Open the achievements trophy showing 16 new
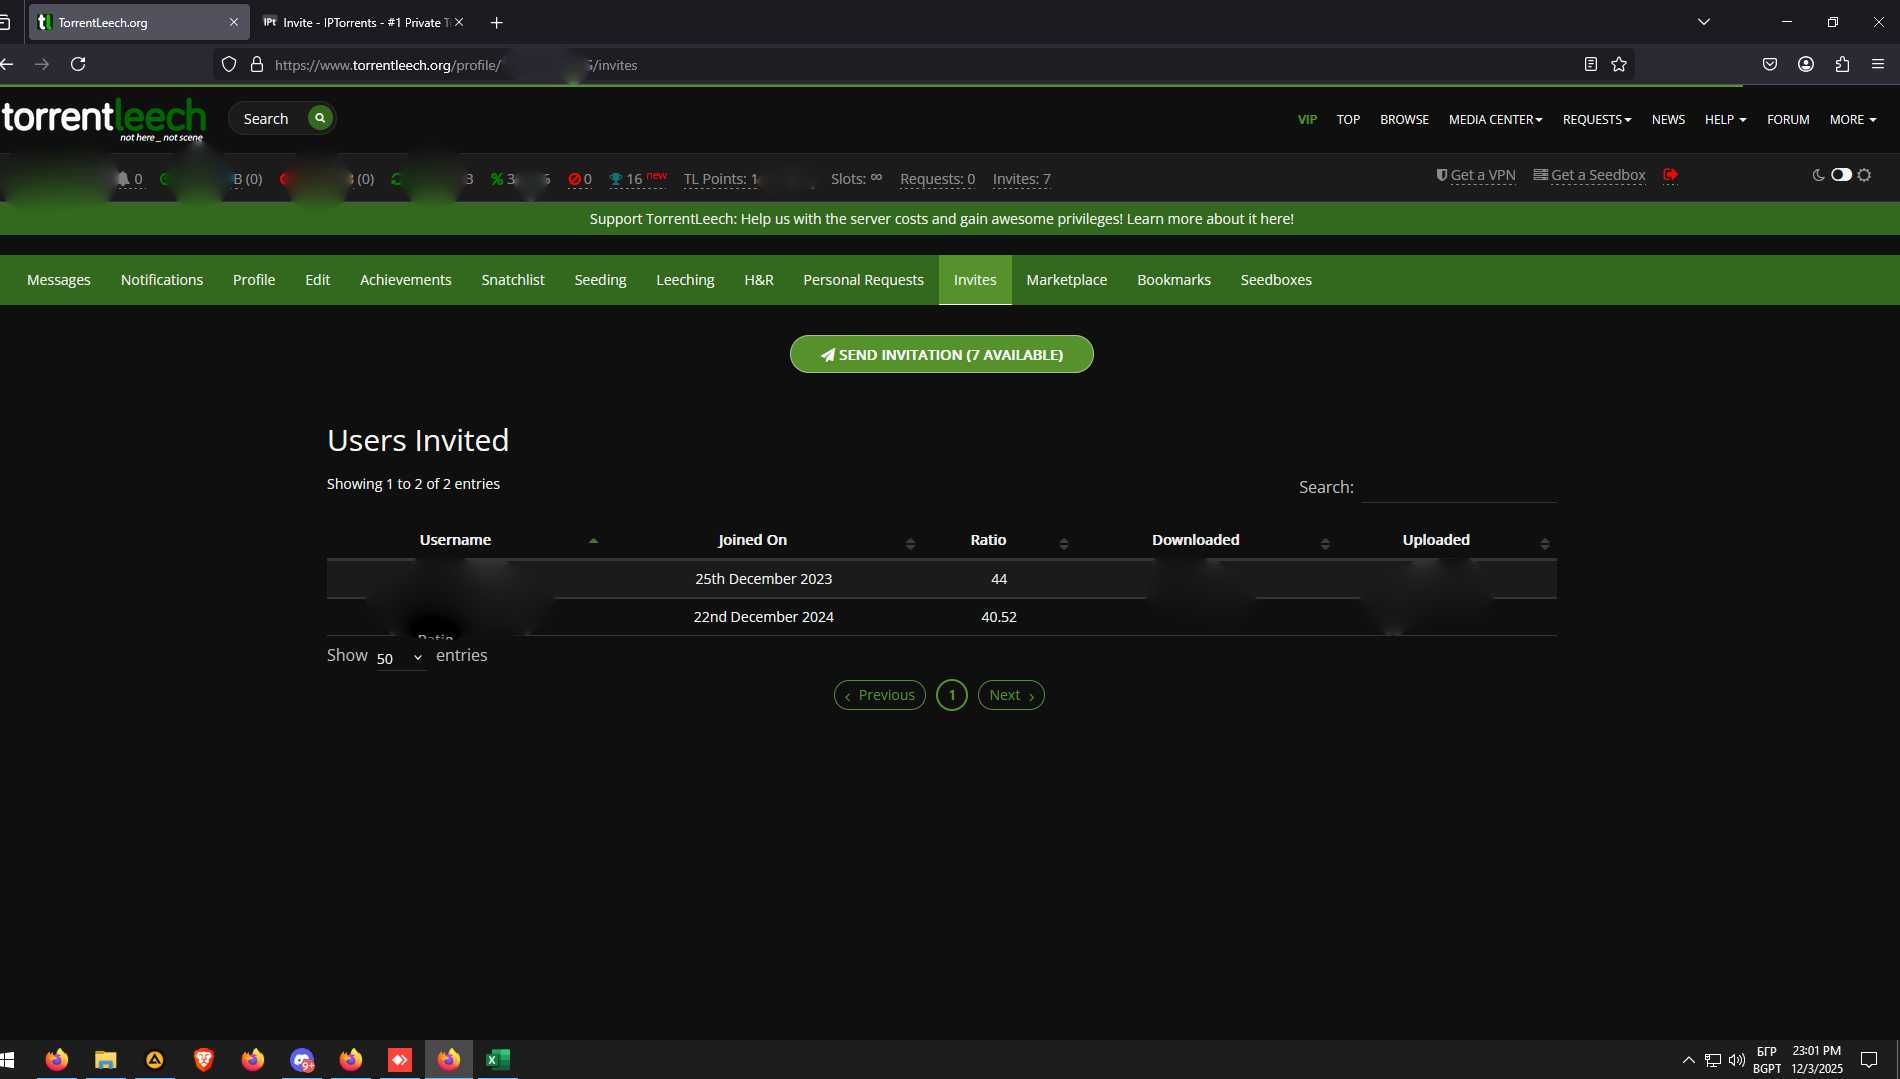 point(637,178)
